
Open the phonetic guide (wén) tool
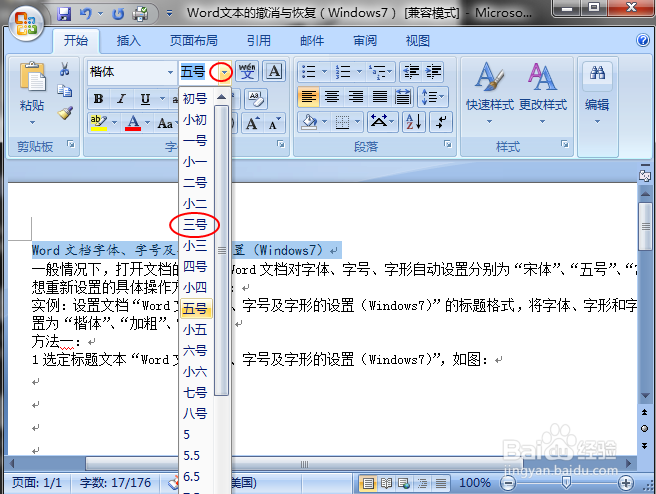coord(247,72)
